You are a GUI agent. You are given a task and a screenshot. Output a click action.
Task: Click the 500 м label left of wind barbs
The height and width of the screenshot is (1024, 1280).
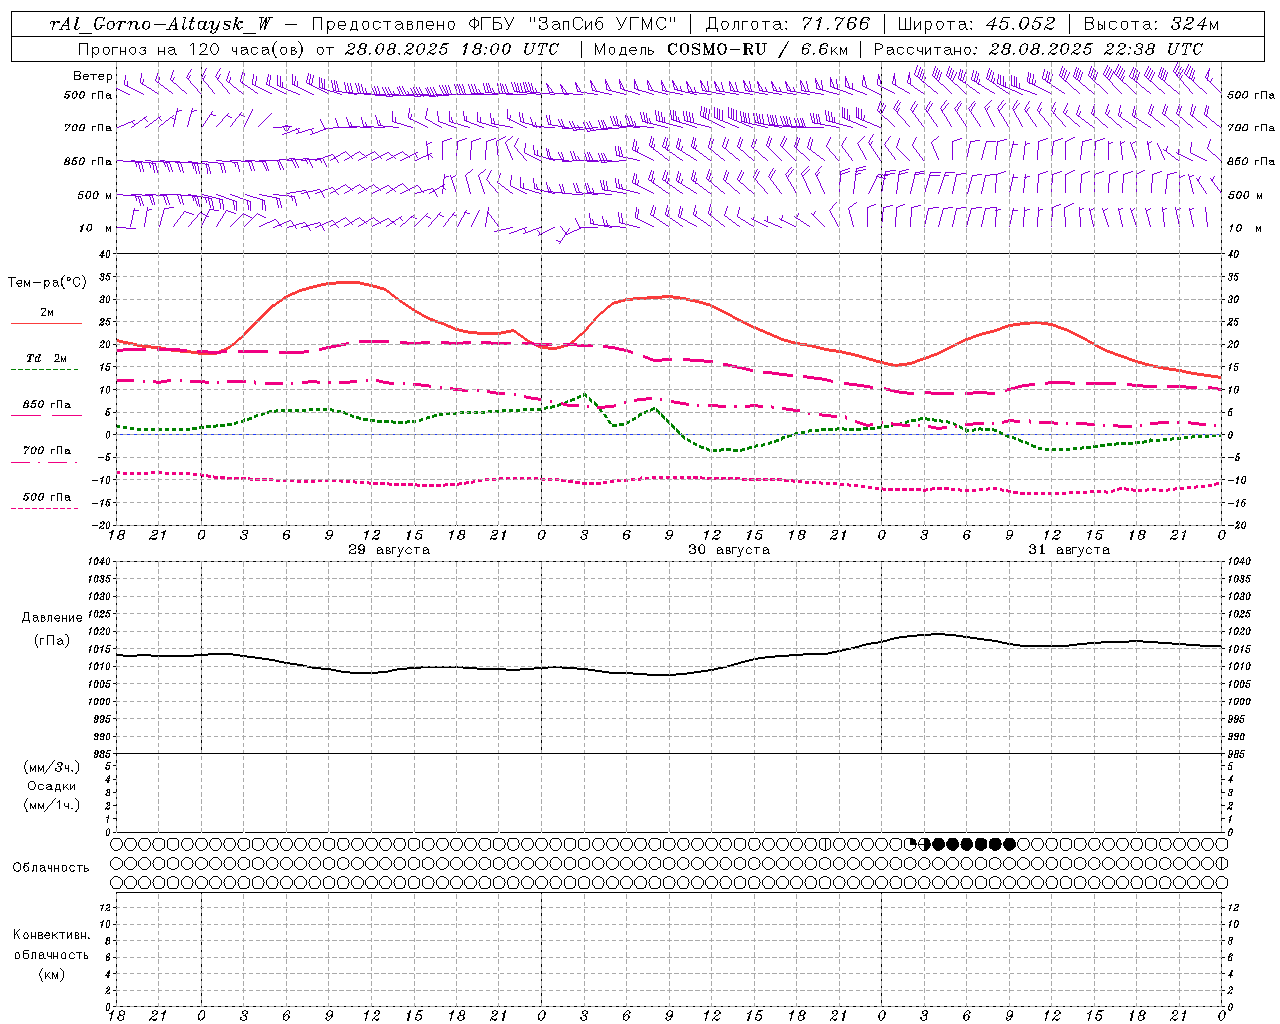tap(93, 195)
